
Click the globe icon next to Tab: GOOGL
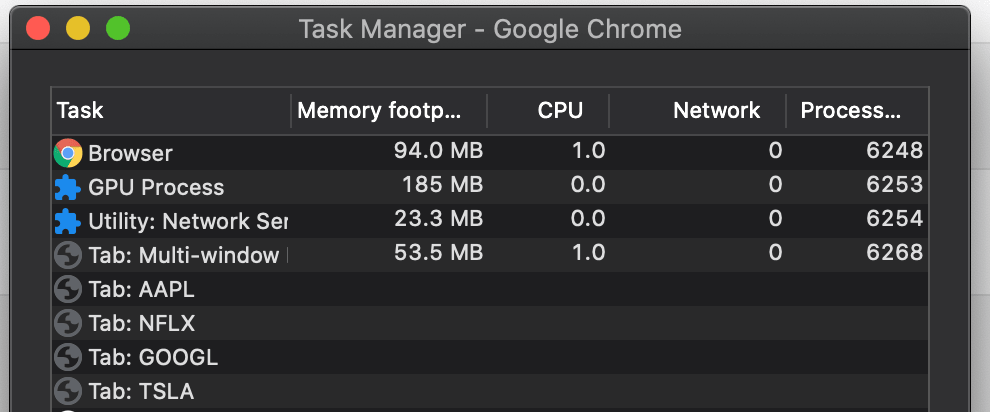(x=68, y=357)
